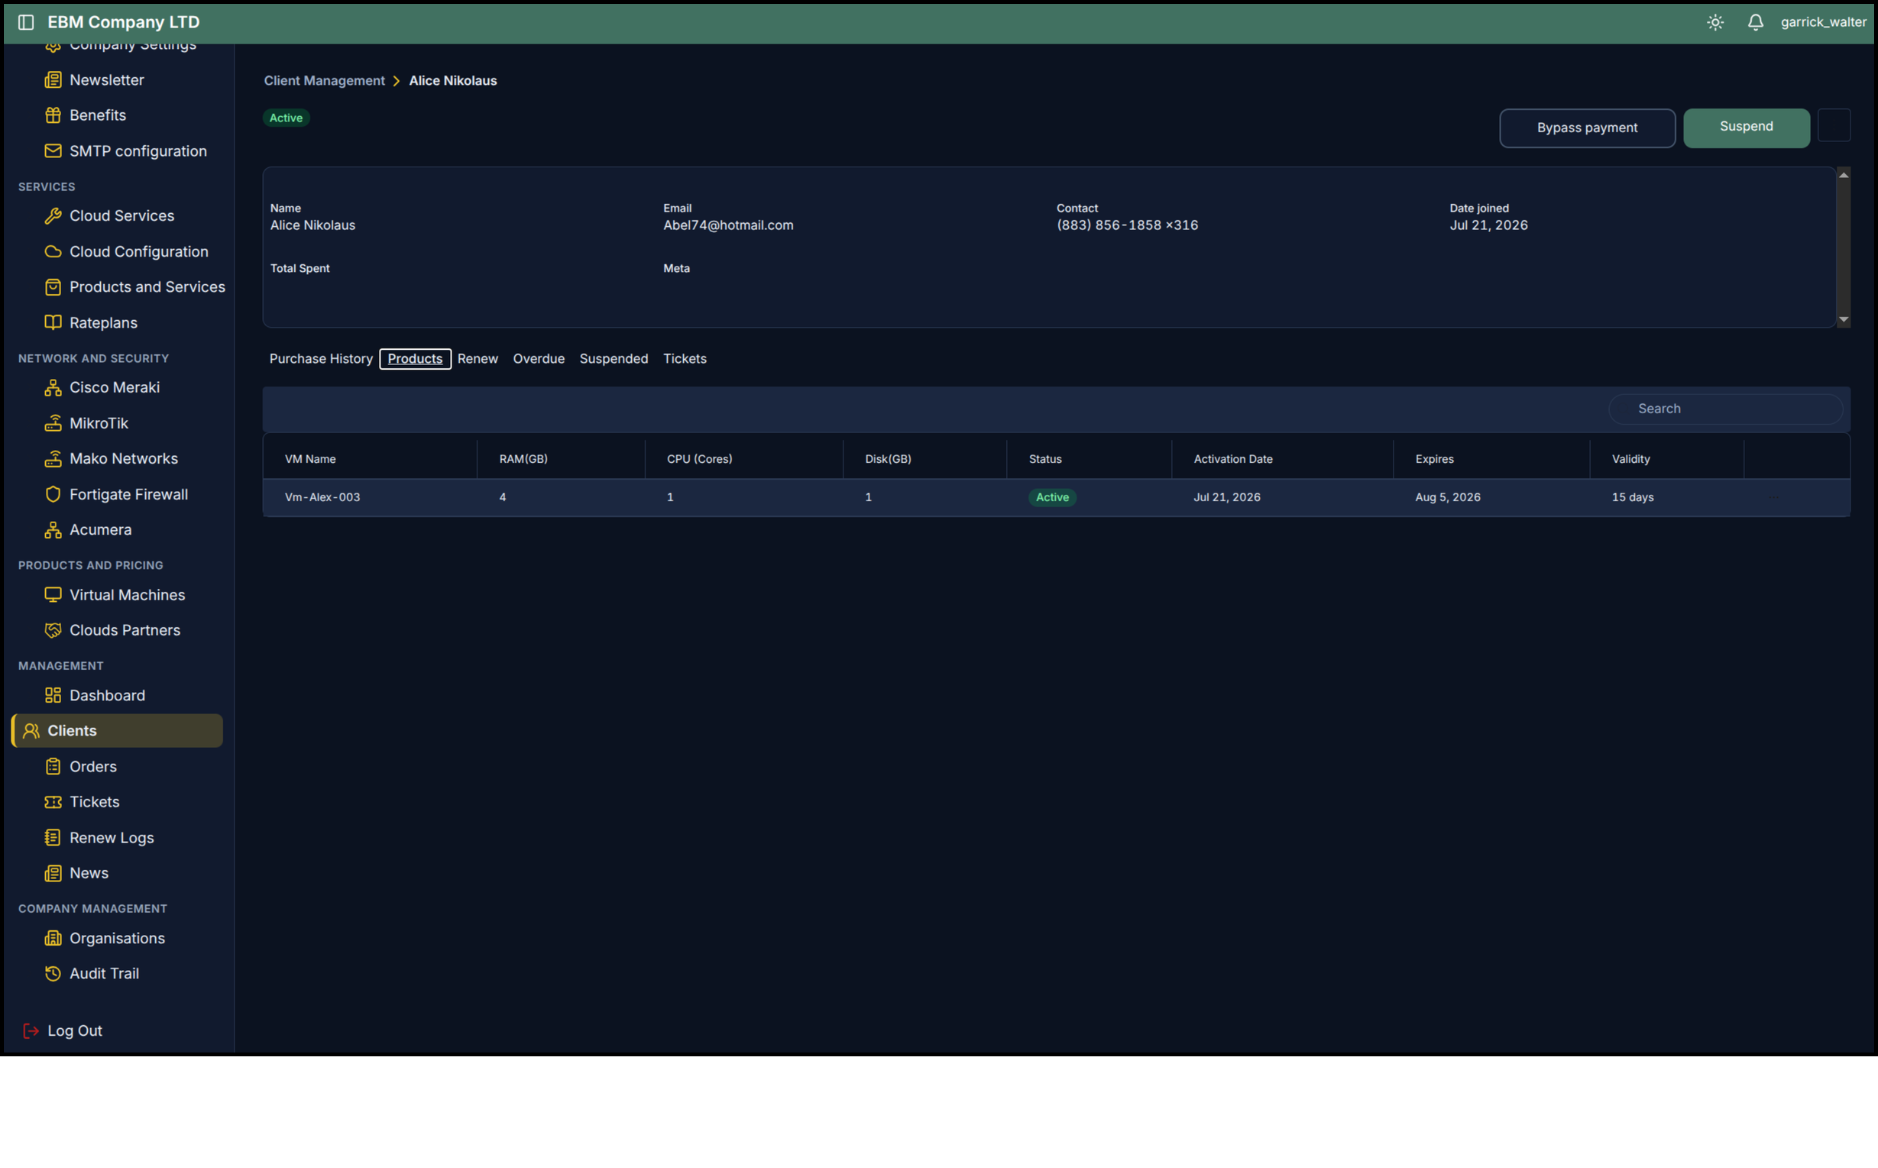Sort by RAM(GB) column header
The image size is (1878, 1168).
click(523, 459)
